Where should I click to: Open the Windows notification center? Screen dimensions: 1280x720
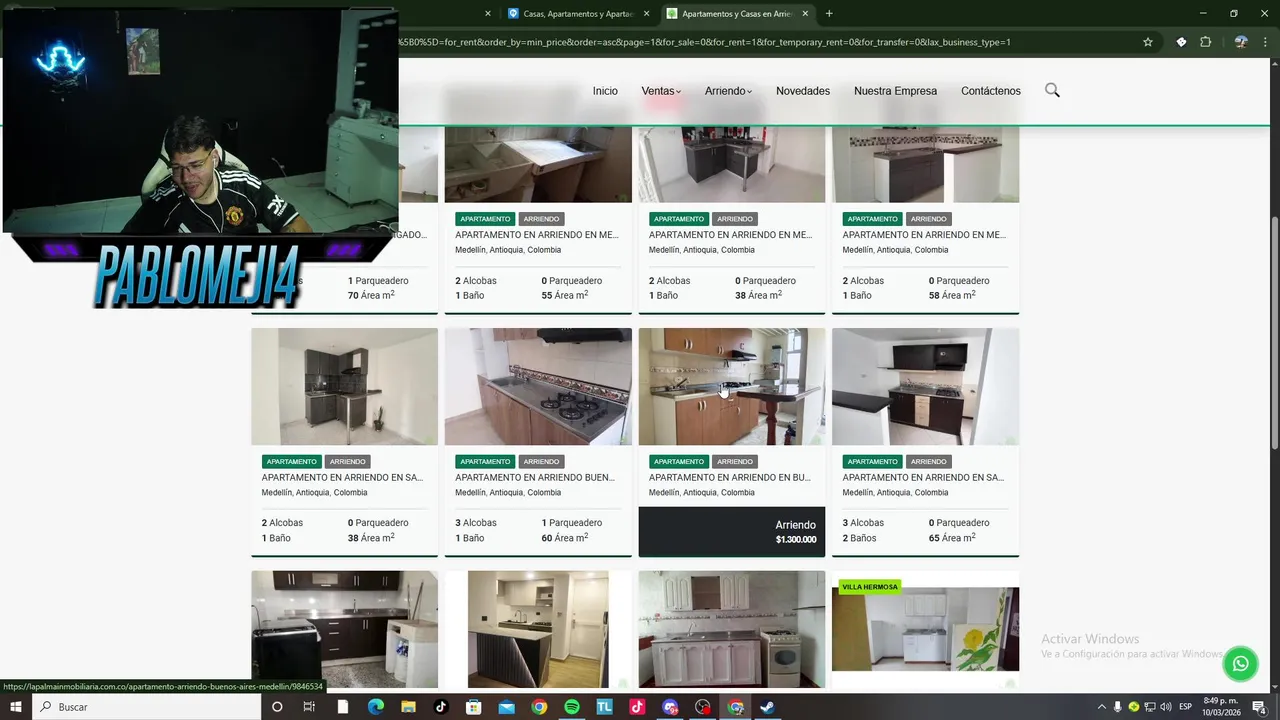[1260, 707]
